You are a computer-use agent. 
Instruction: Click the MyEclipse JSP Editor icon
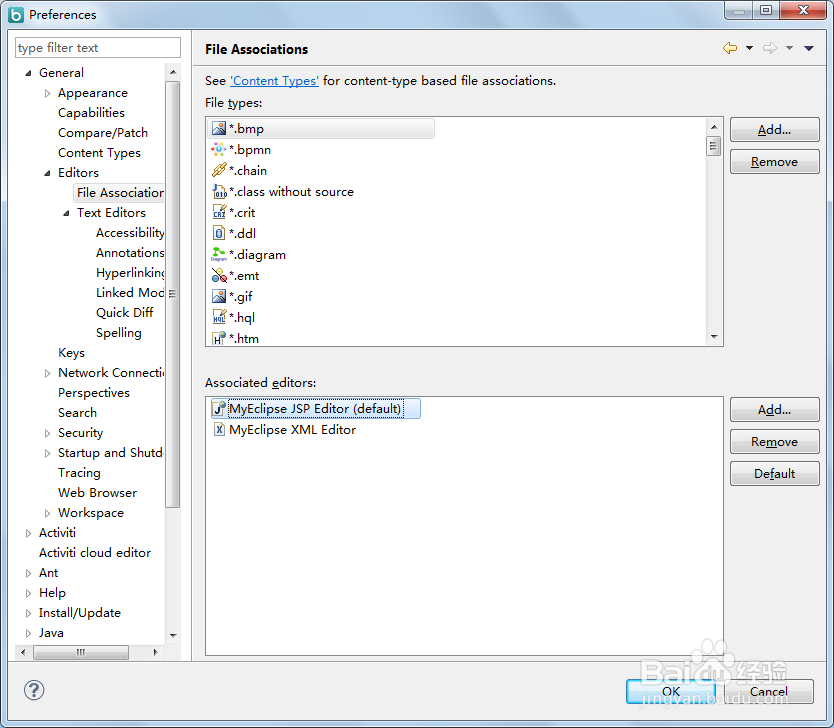(219, 408)
